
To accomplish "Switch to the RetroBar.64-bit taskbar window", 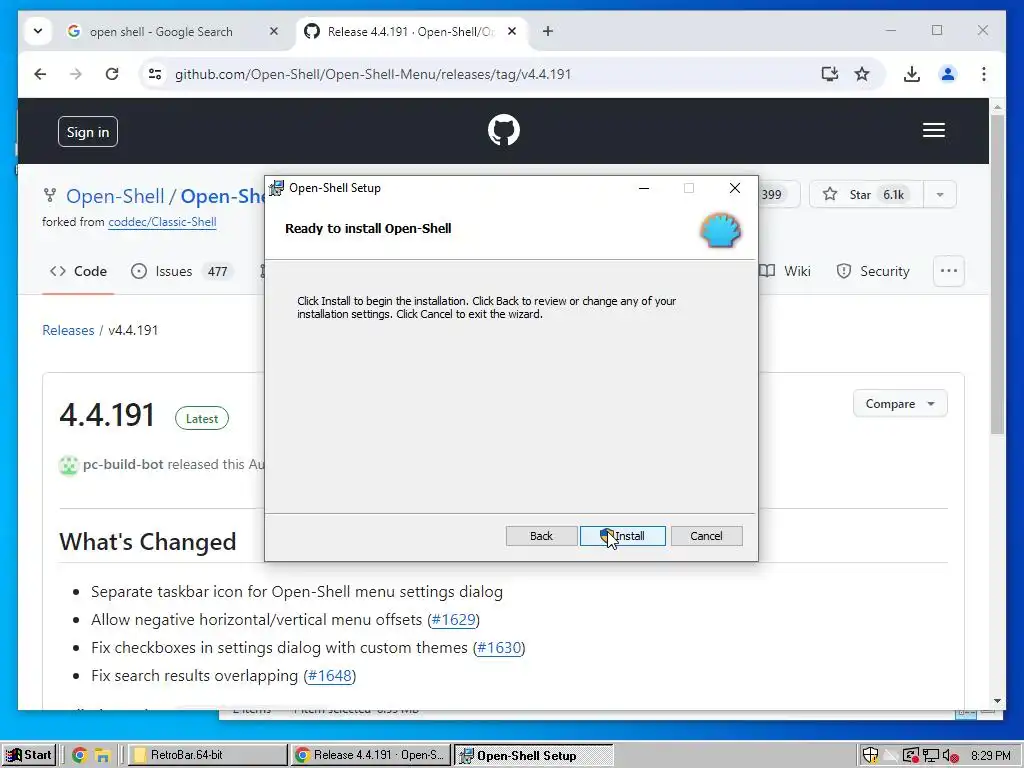I will tap(207, 755).
